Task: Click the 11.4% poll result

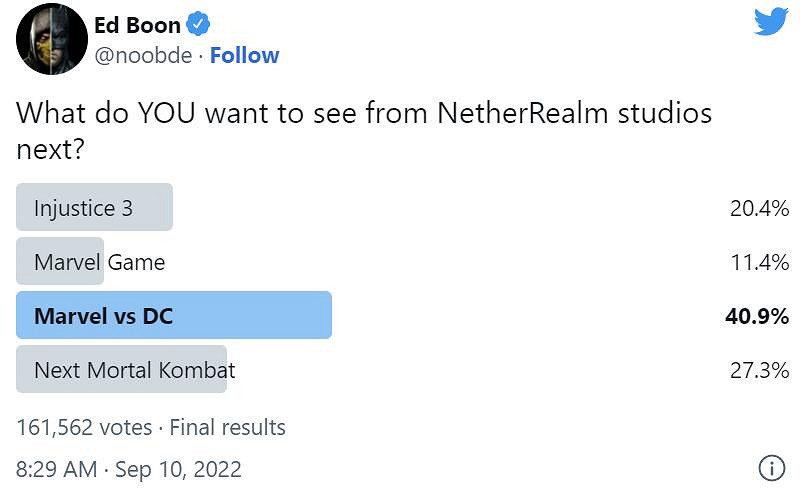Action: pyautogui.click(x=760, y=262)
